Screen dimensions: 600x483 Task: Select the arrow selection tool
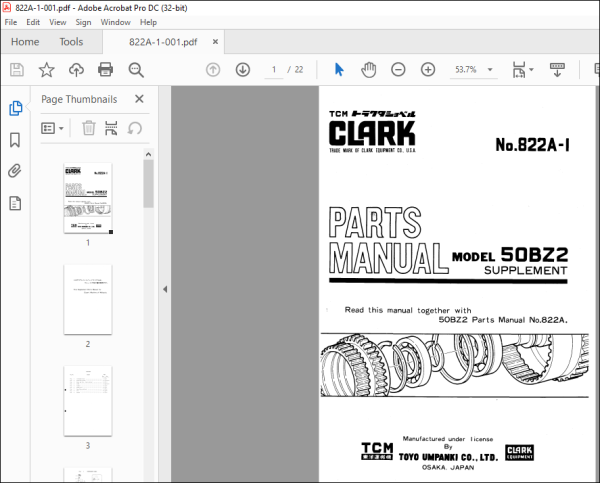[x=339, y=70]
